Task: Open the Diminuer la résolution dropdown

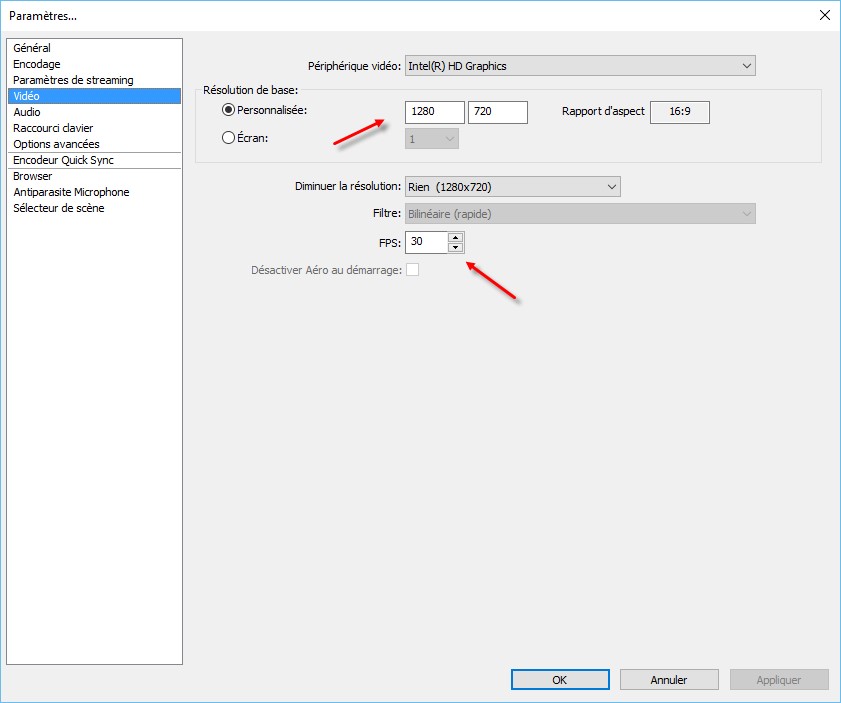Action: (x=512, y=187)
